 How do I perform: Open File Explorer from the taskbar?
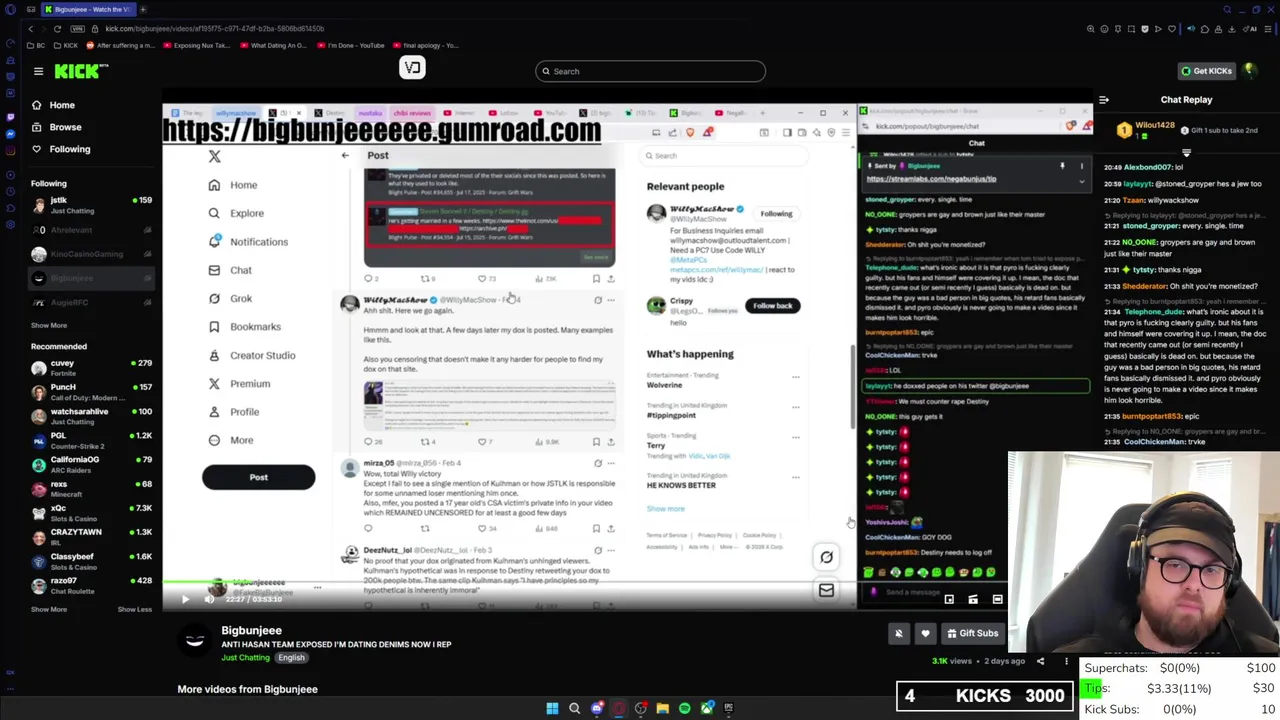coord(662,708)
